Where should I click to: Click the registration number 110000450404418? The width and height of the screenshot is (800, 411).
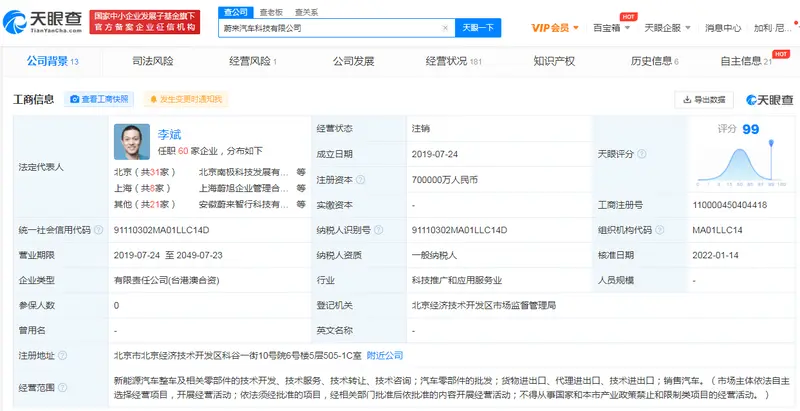[x=730, y=205]
